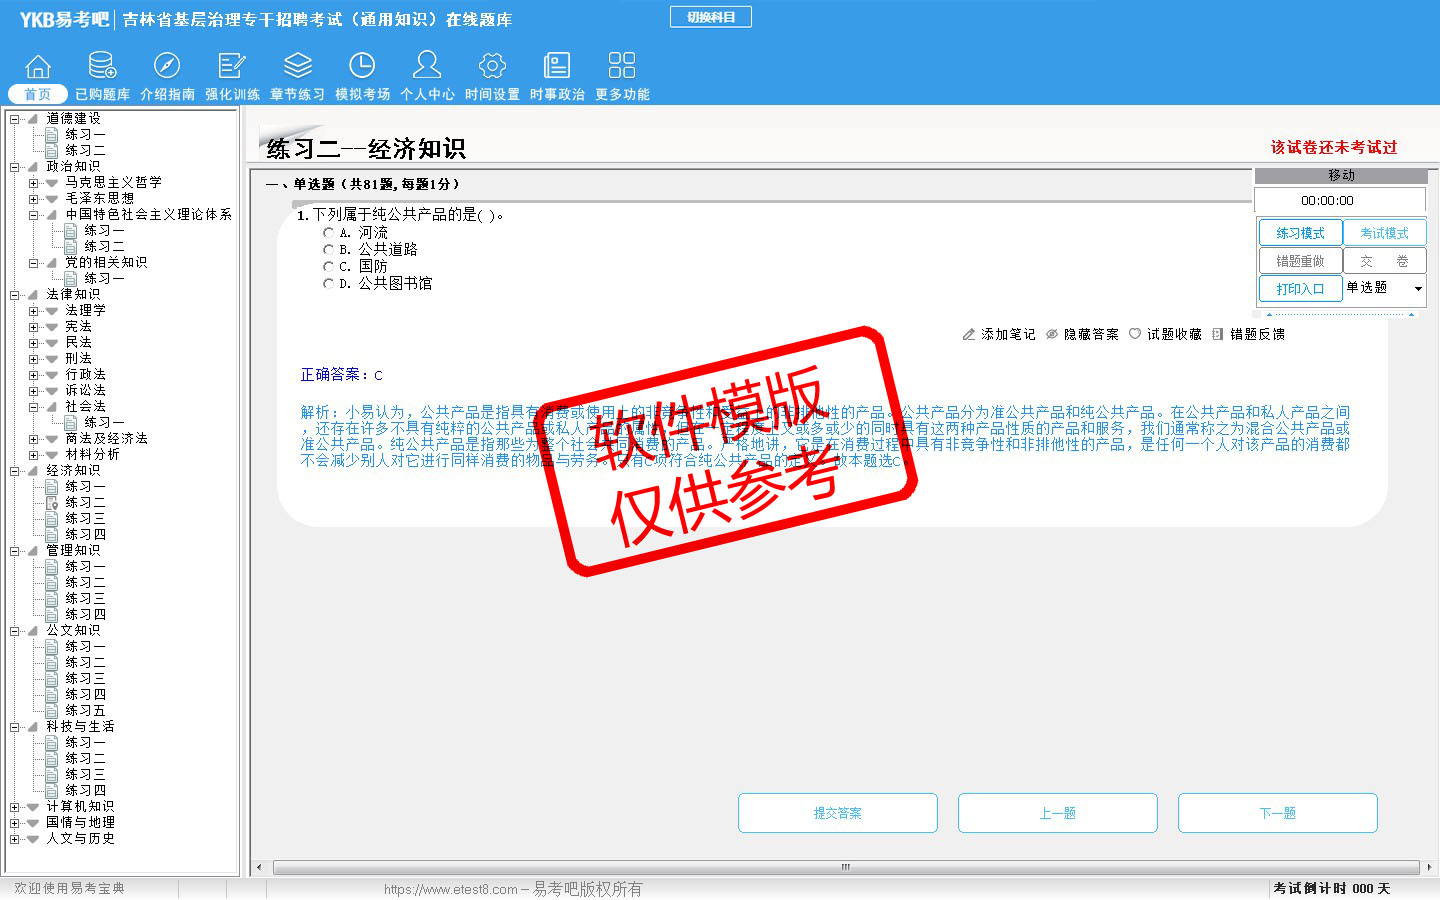Click the 练习一 document icon under 社会法
This screenshot has height=900, width=1440.
(71, 422)
